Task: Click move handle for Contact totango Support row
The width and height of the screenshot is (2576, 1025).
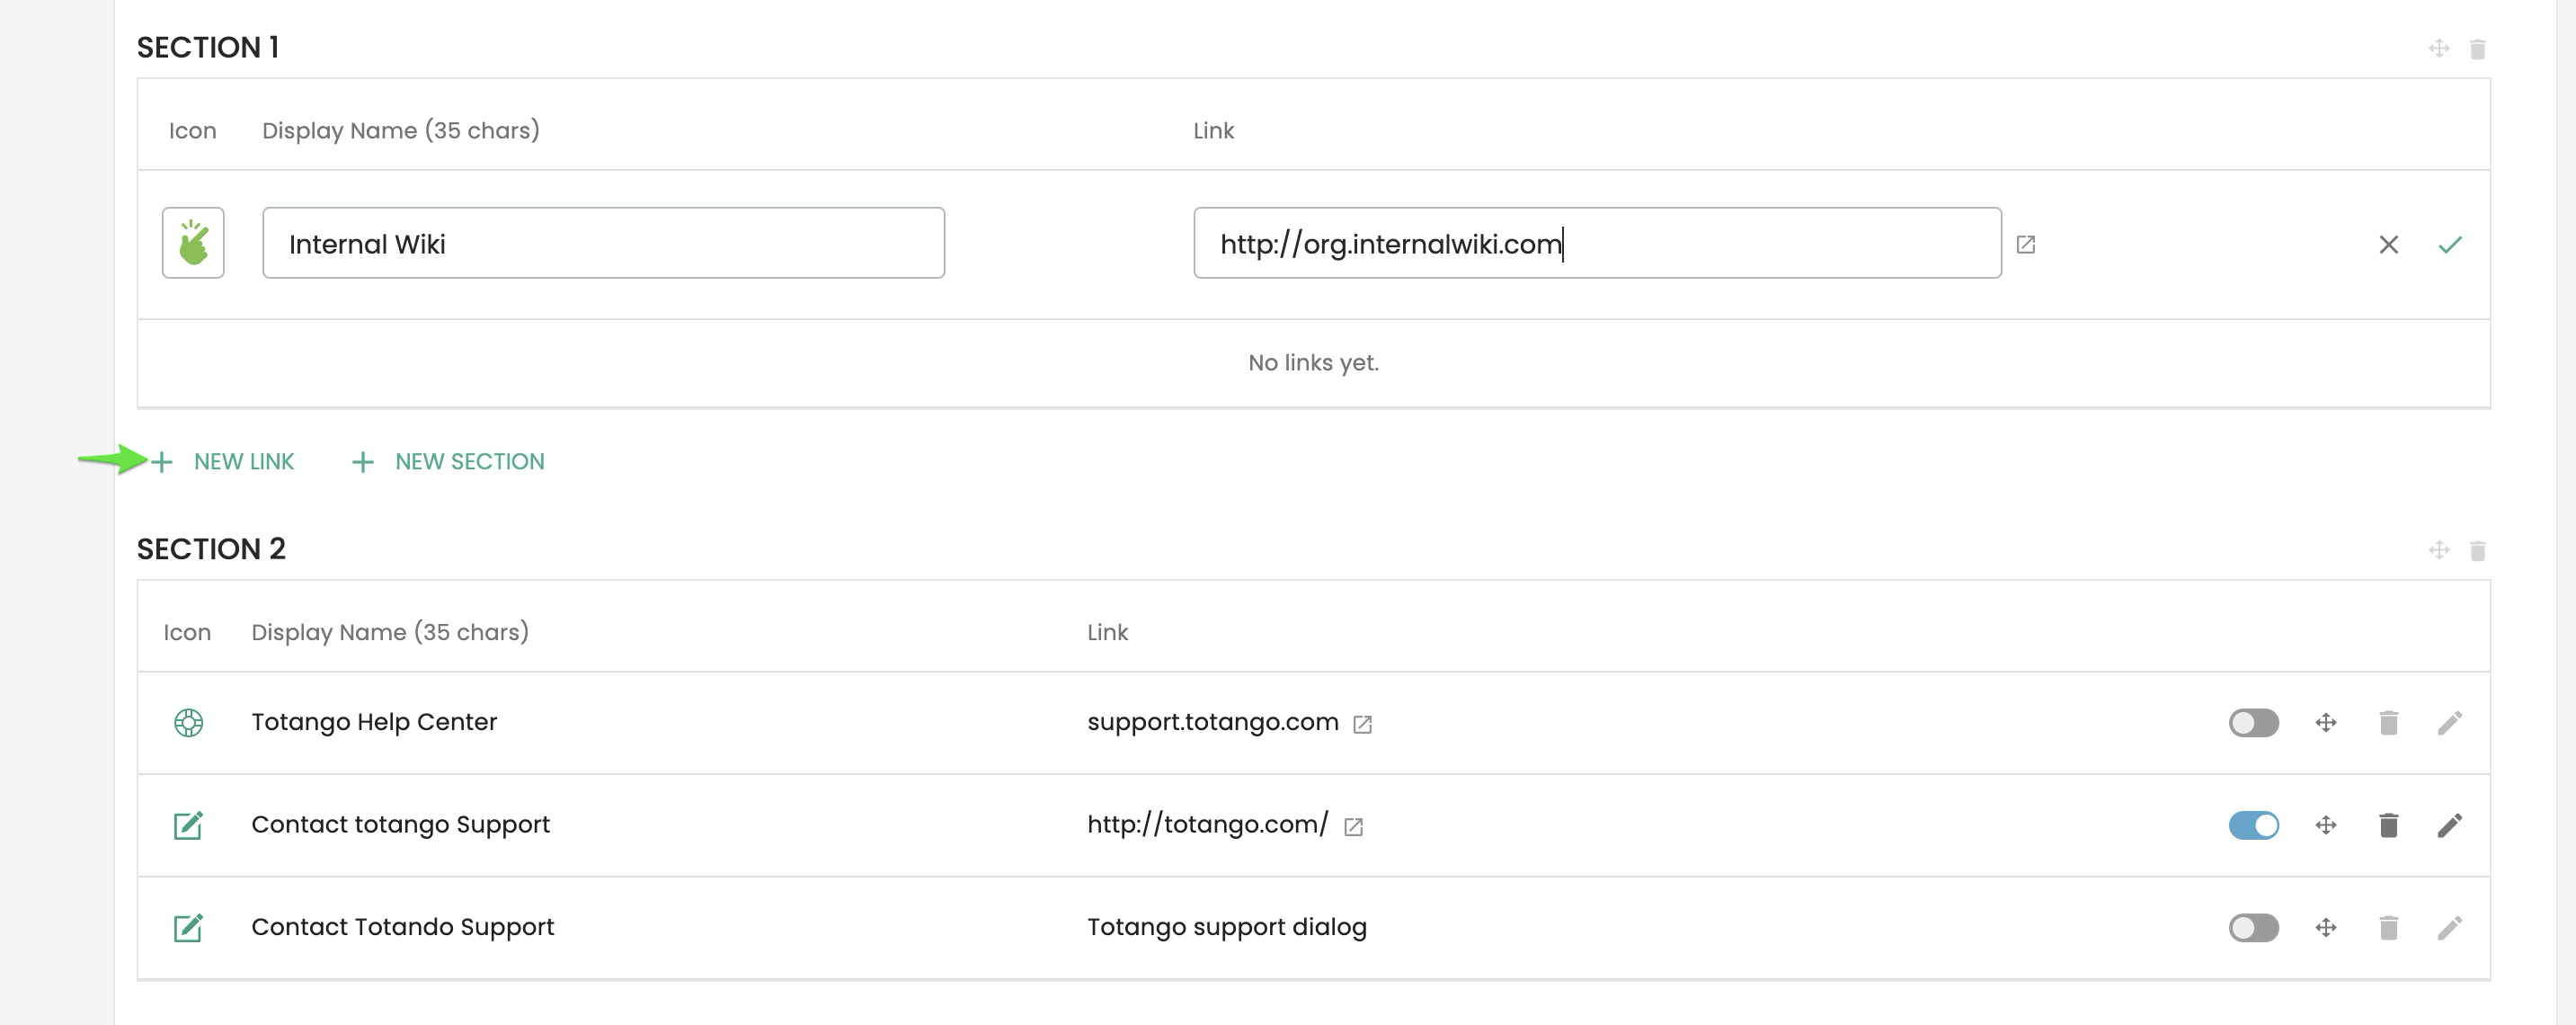Action: [x=2325, y=825]
